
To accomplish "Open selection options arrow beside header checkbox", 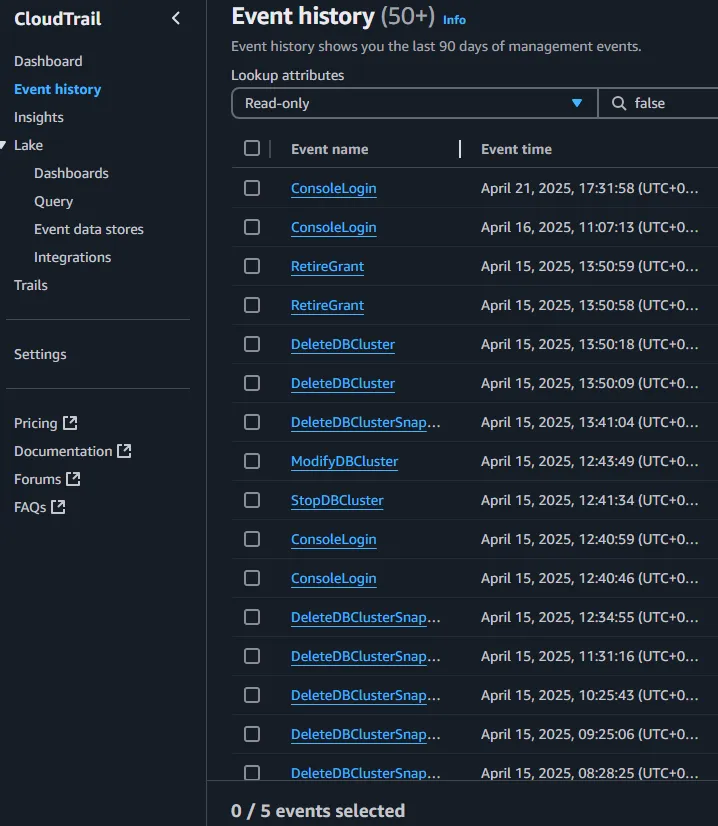I will coord(270,149).
